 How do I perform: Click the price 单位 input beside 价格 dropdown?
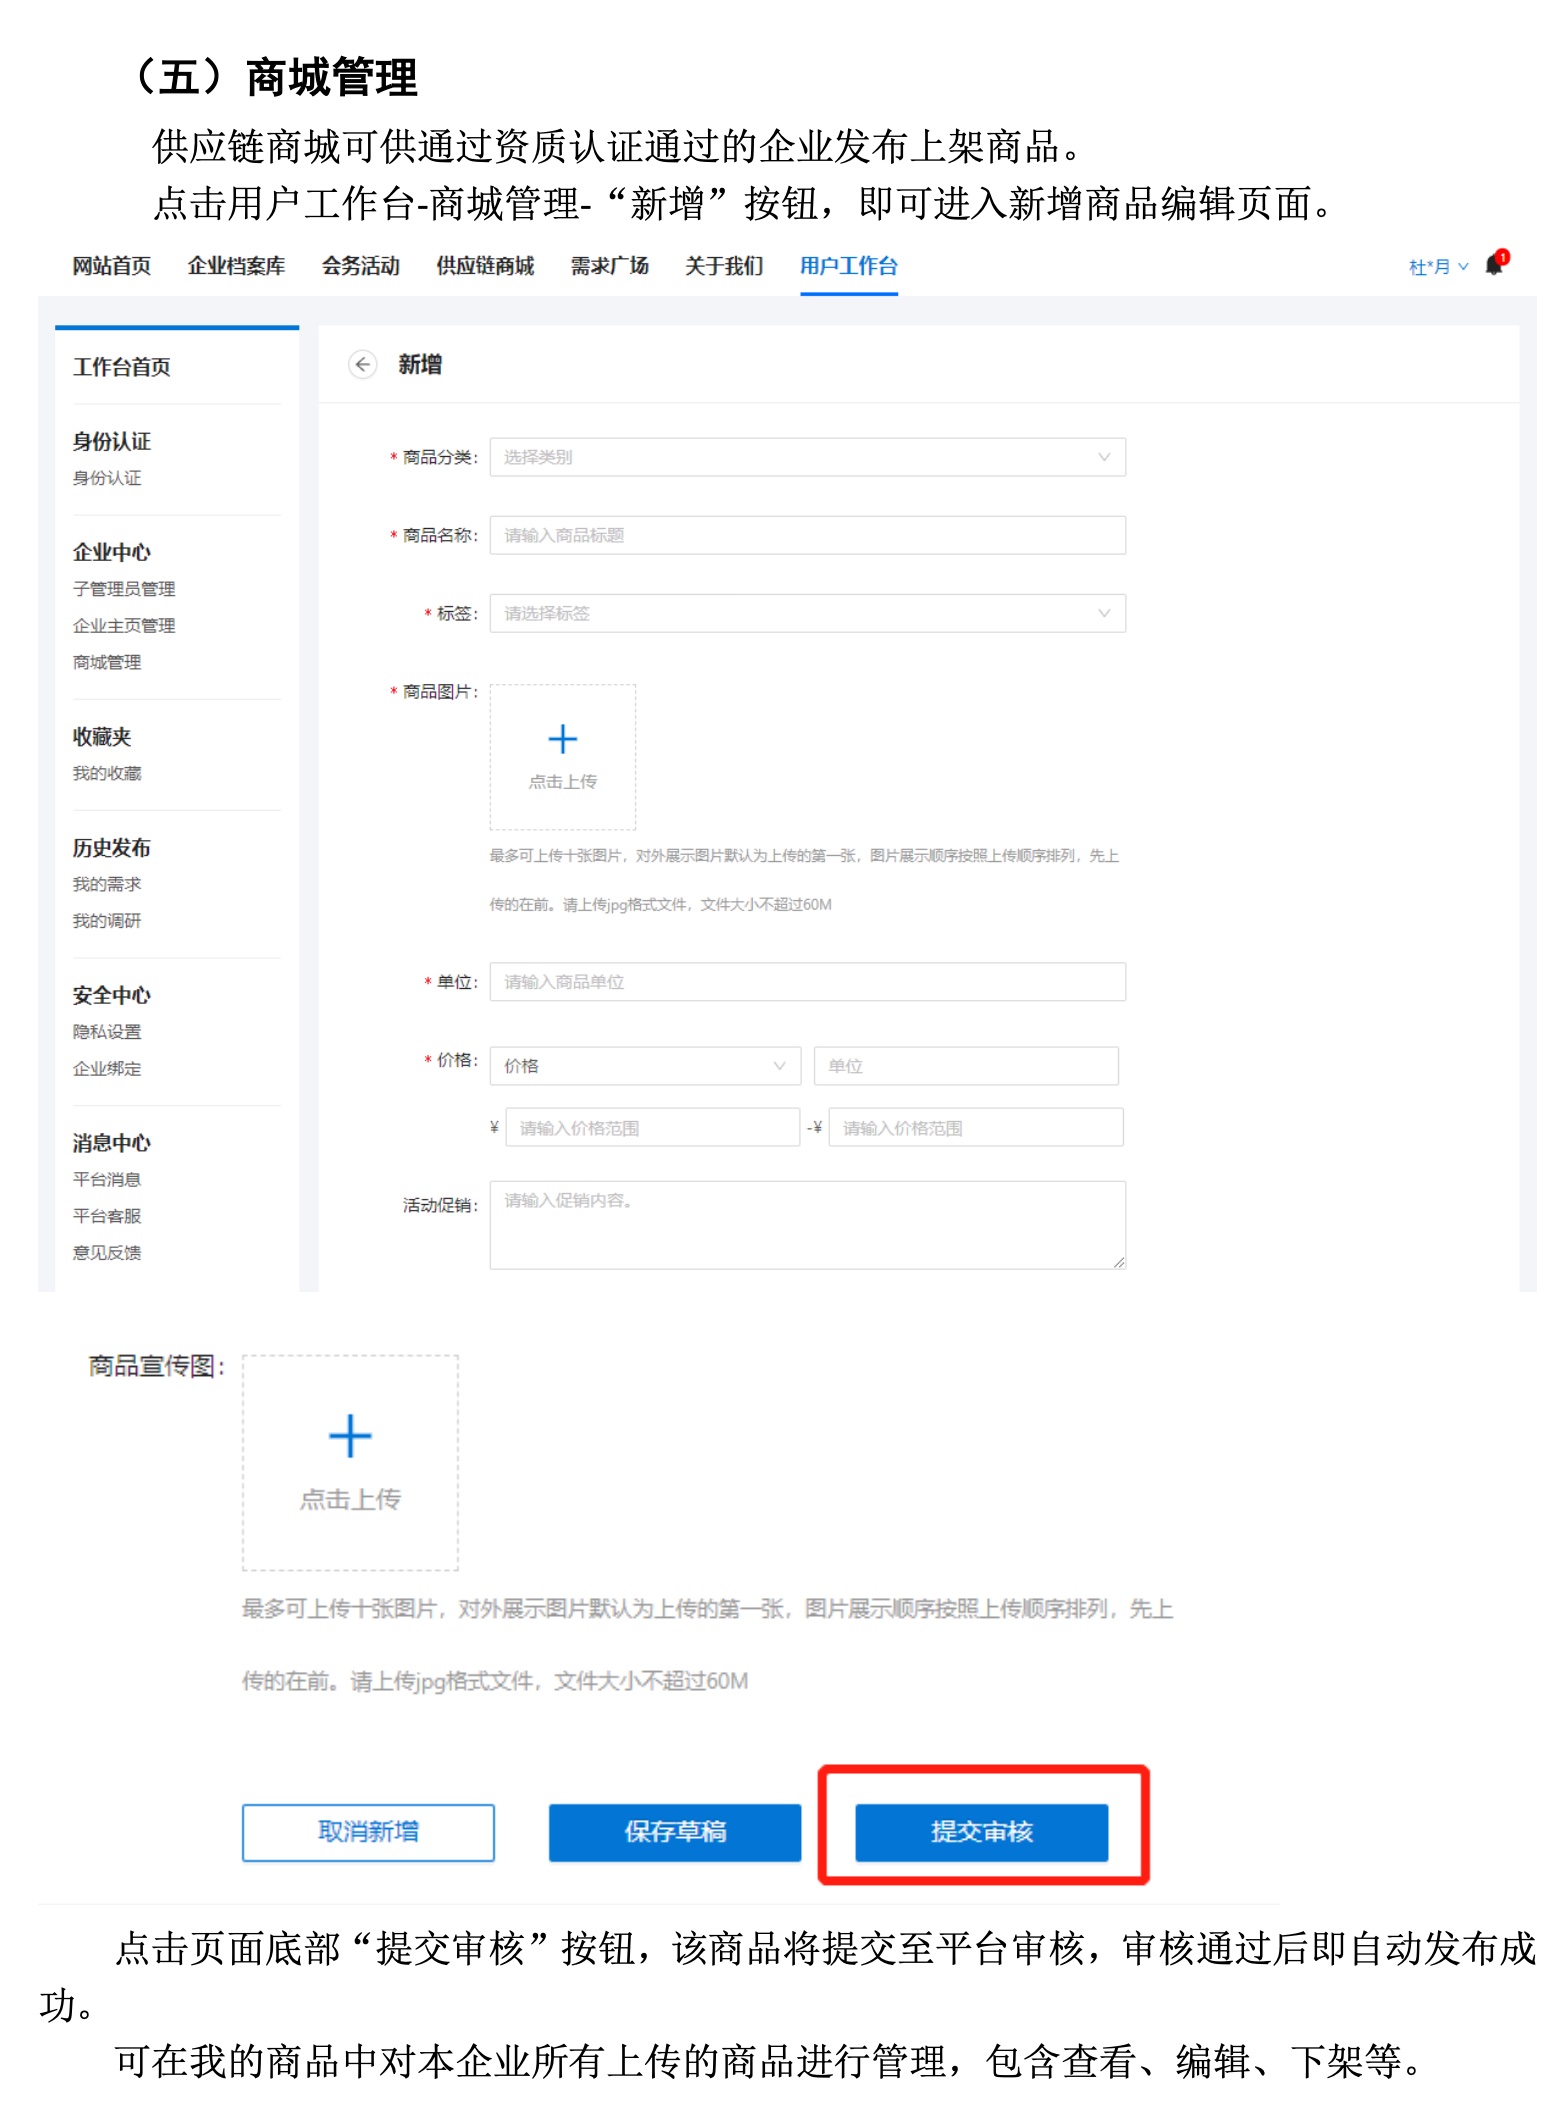click(966, 1066)
